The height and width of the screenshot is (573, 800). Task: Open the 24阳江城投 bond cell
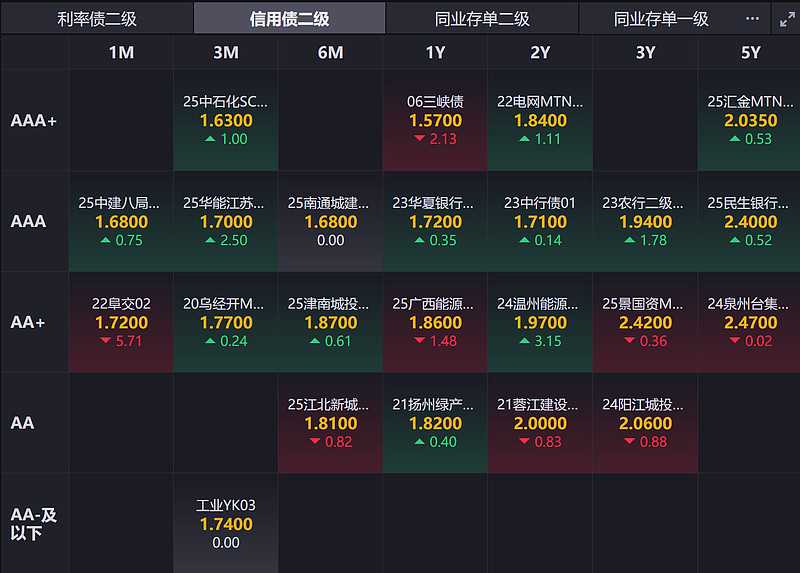tap(645, 422)
